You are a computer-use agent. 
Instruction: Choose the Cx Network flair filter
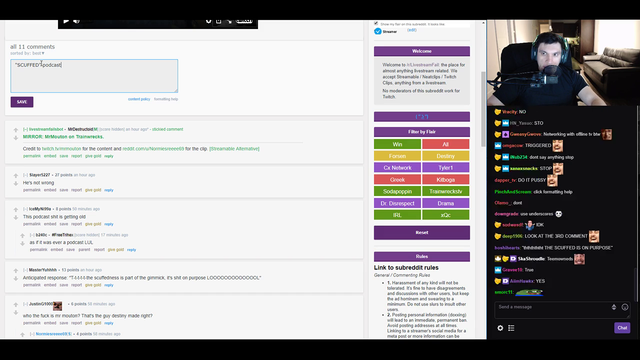[x=397, y=168]
